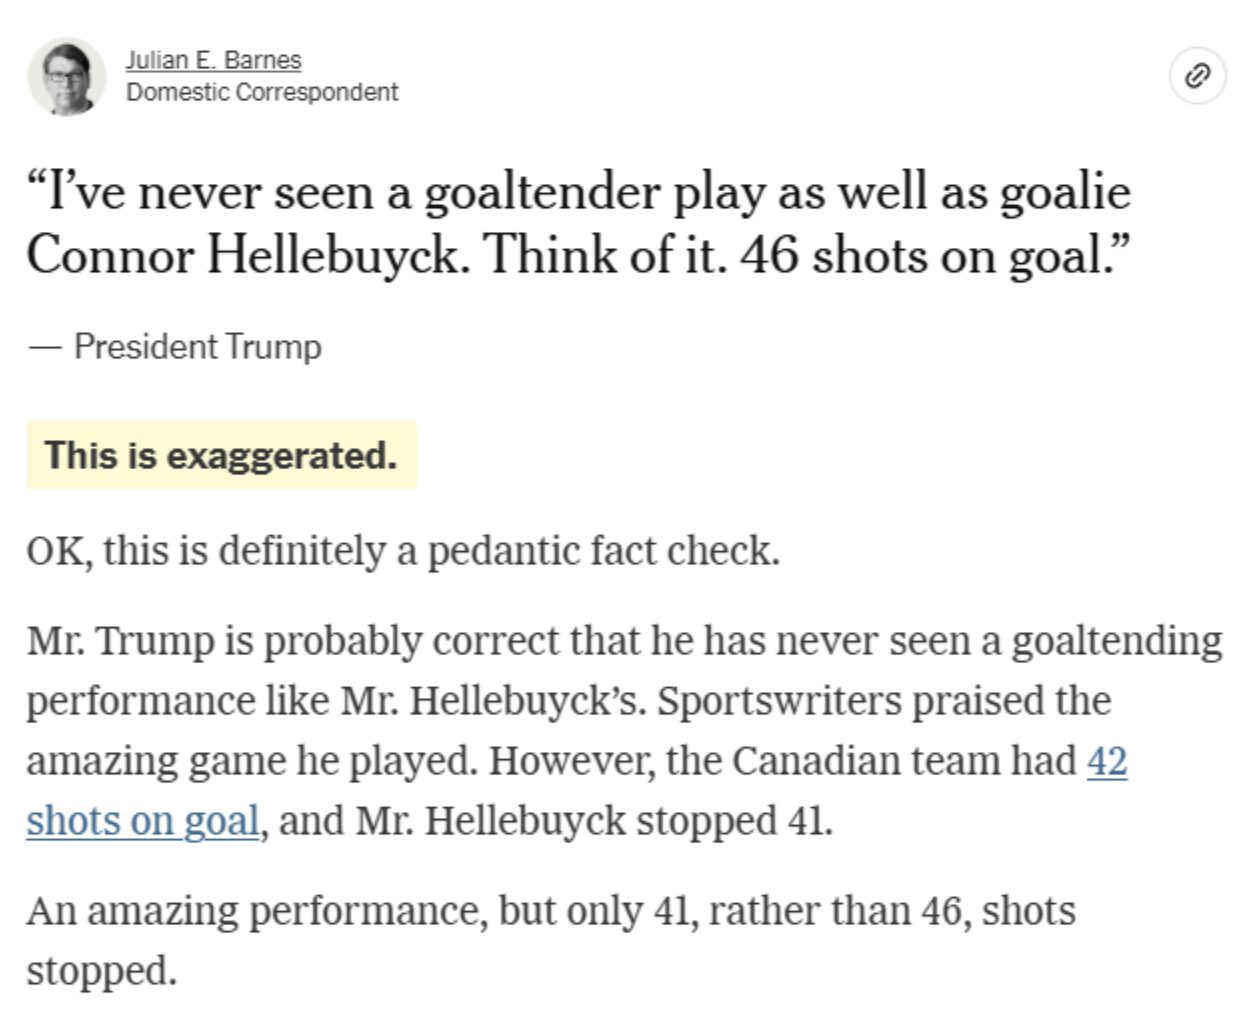The image size is (1252, 1026).
Task: Open Julian E. Barnes profile photo
Action: point(66,76)
